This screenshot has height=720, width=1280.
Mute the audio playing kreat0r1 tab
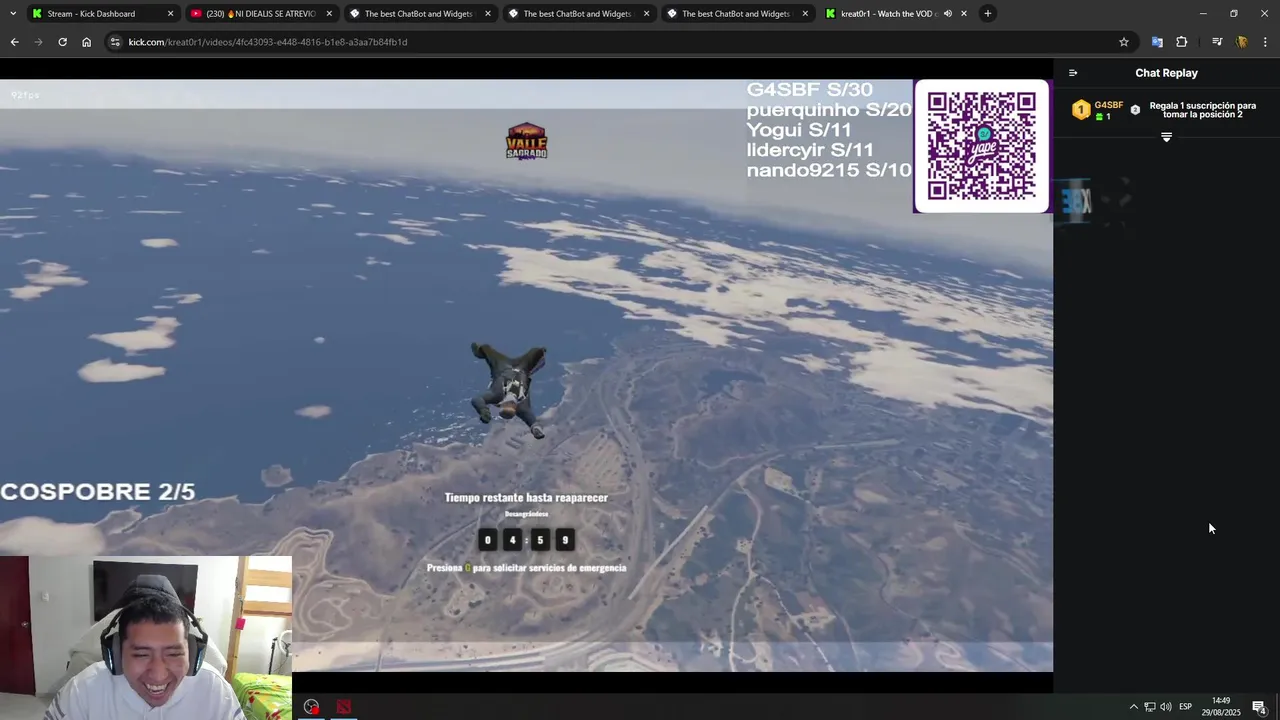[947, 14]
